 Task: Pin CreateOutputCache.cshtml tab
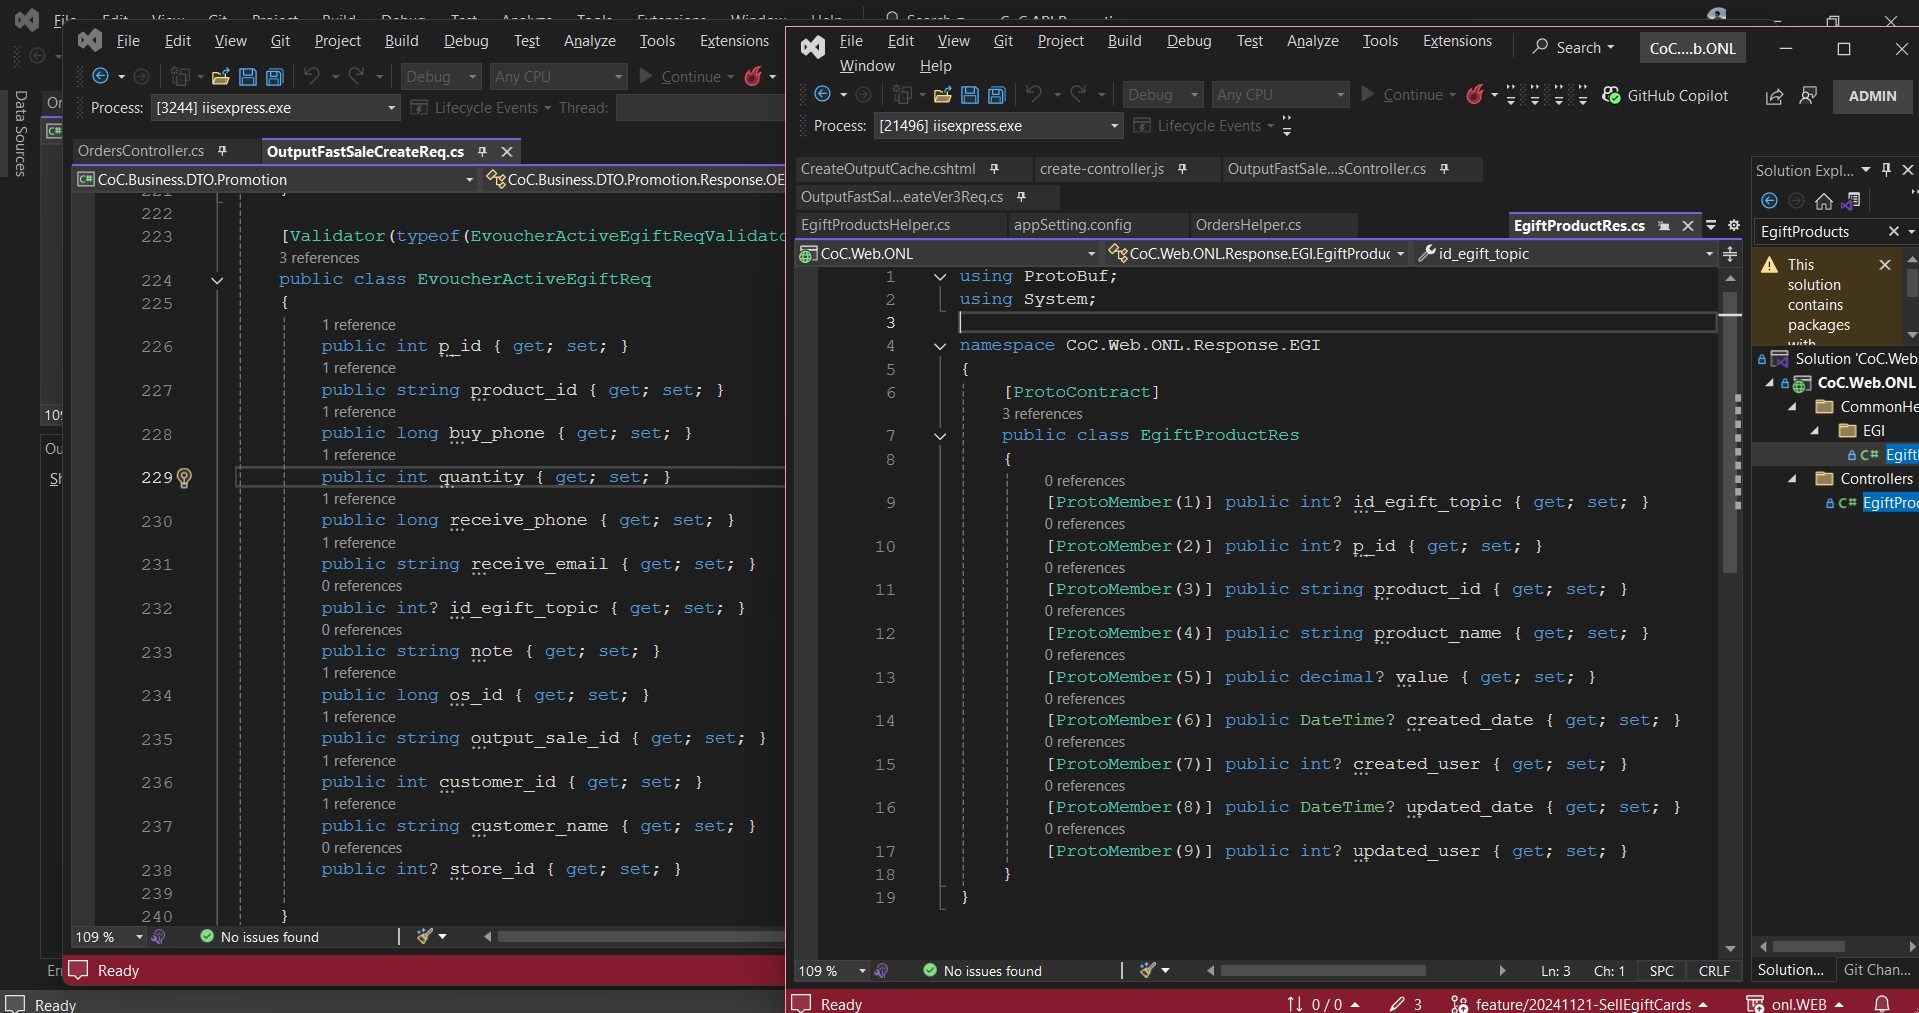[x=994, y=169]
